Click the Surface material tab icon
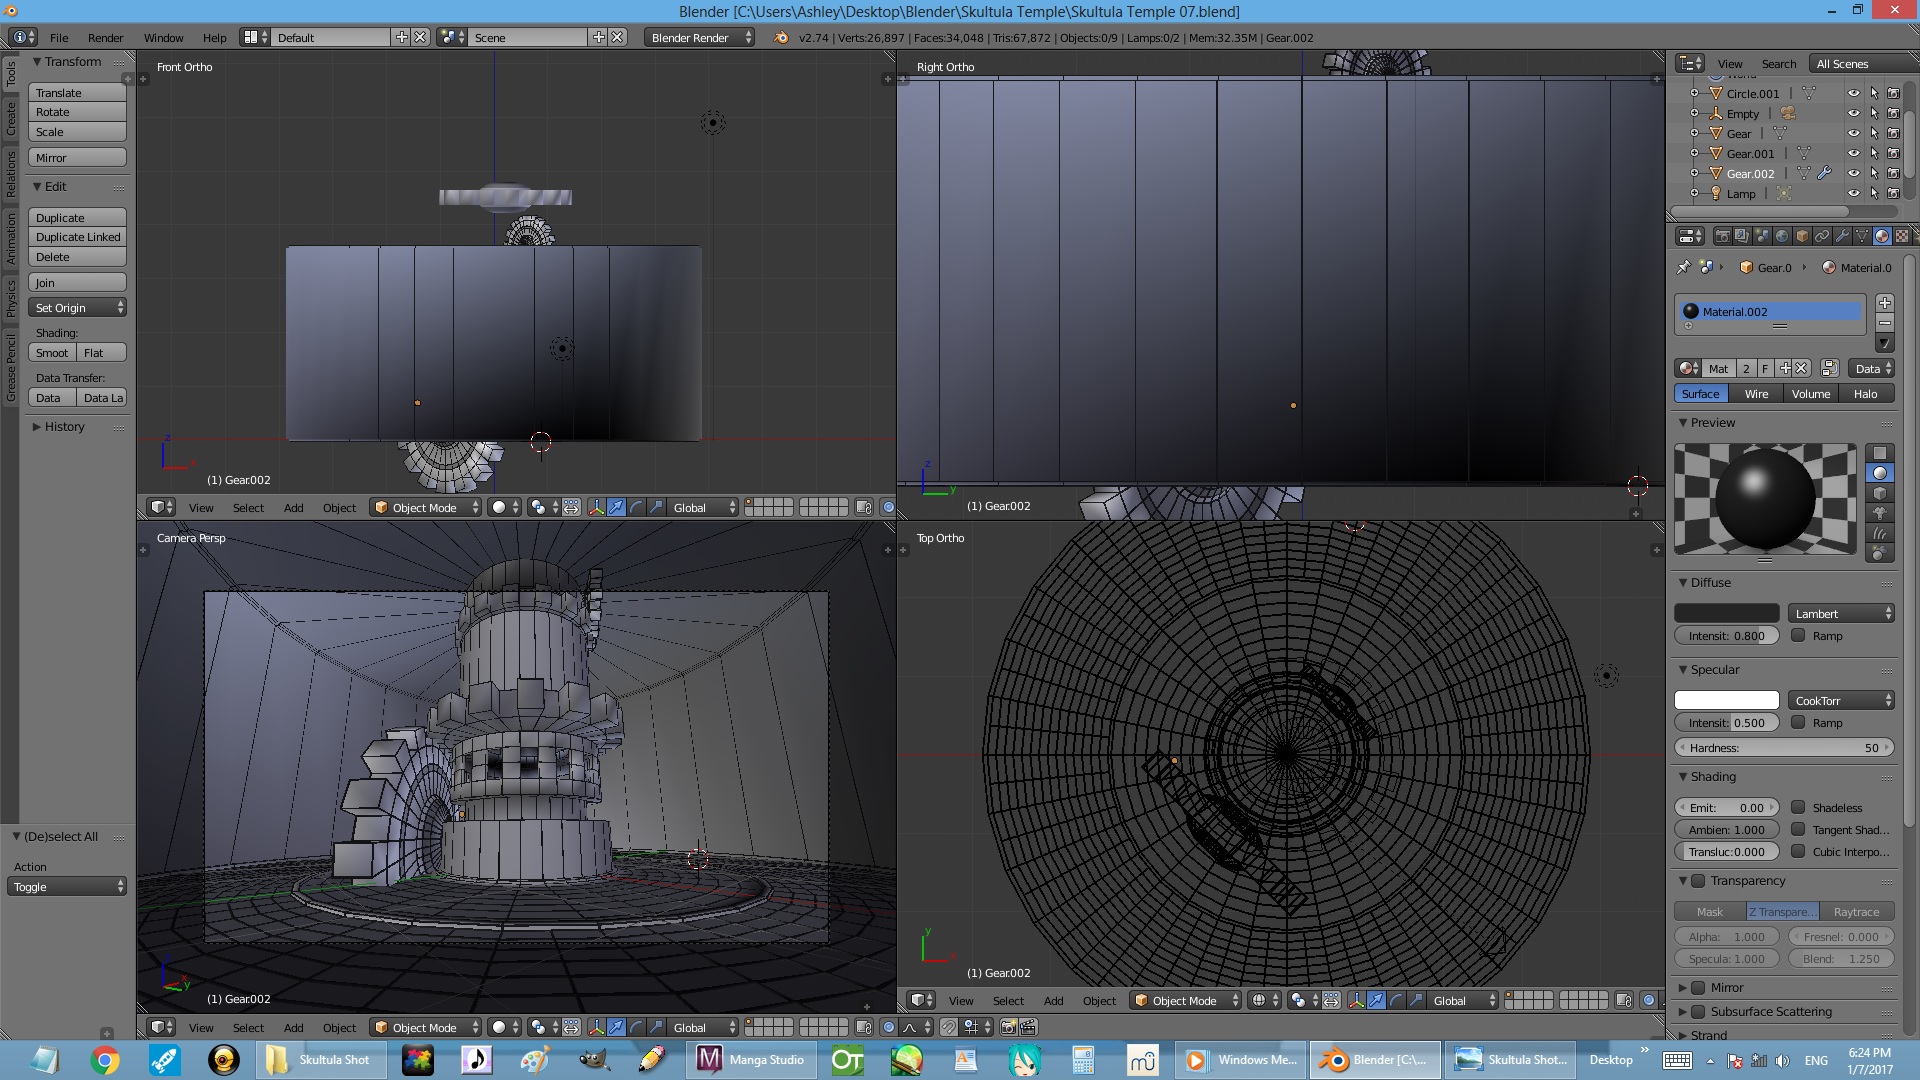The width and height of the screenshot is (1920, 1080). [x=1702, y=393]
